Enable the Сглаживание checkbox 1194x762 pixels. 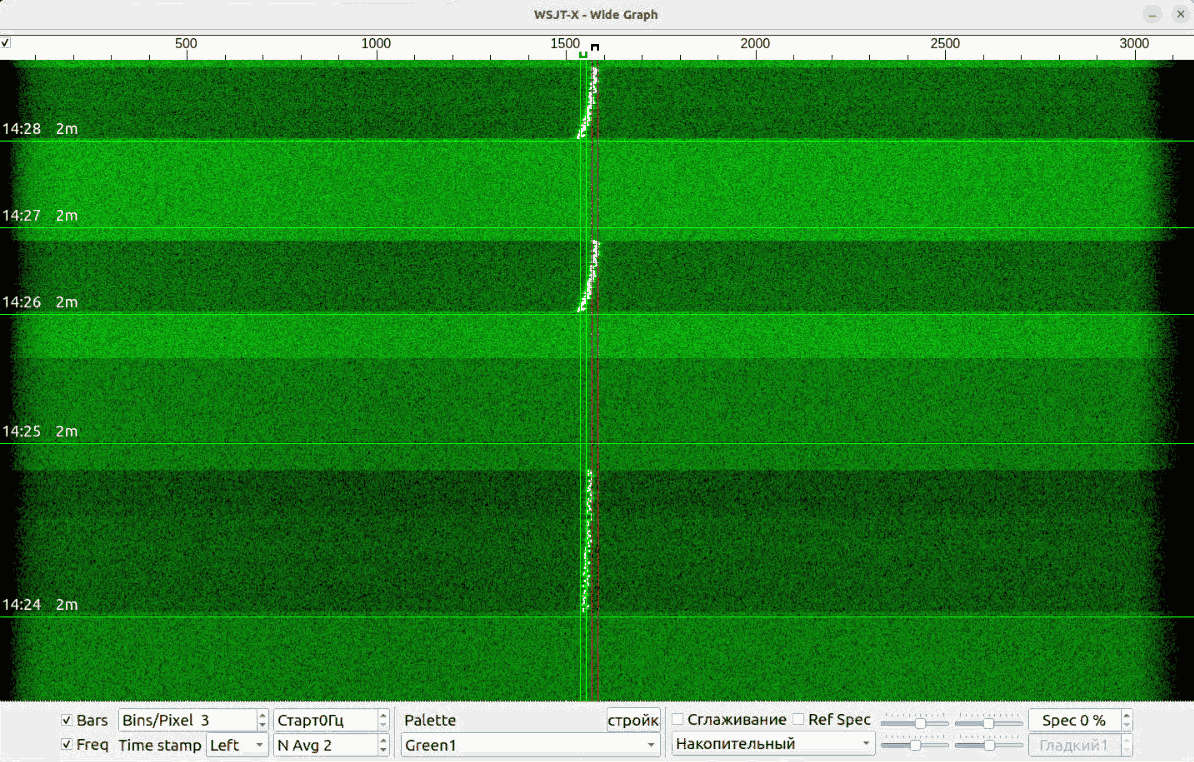[x=678, y=720]
